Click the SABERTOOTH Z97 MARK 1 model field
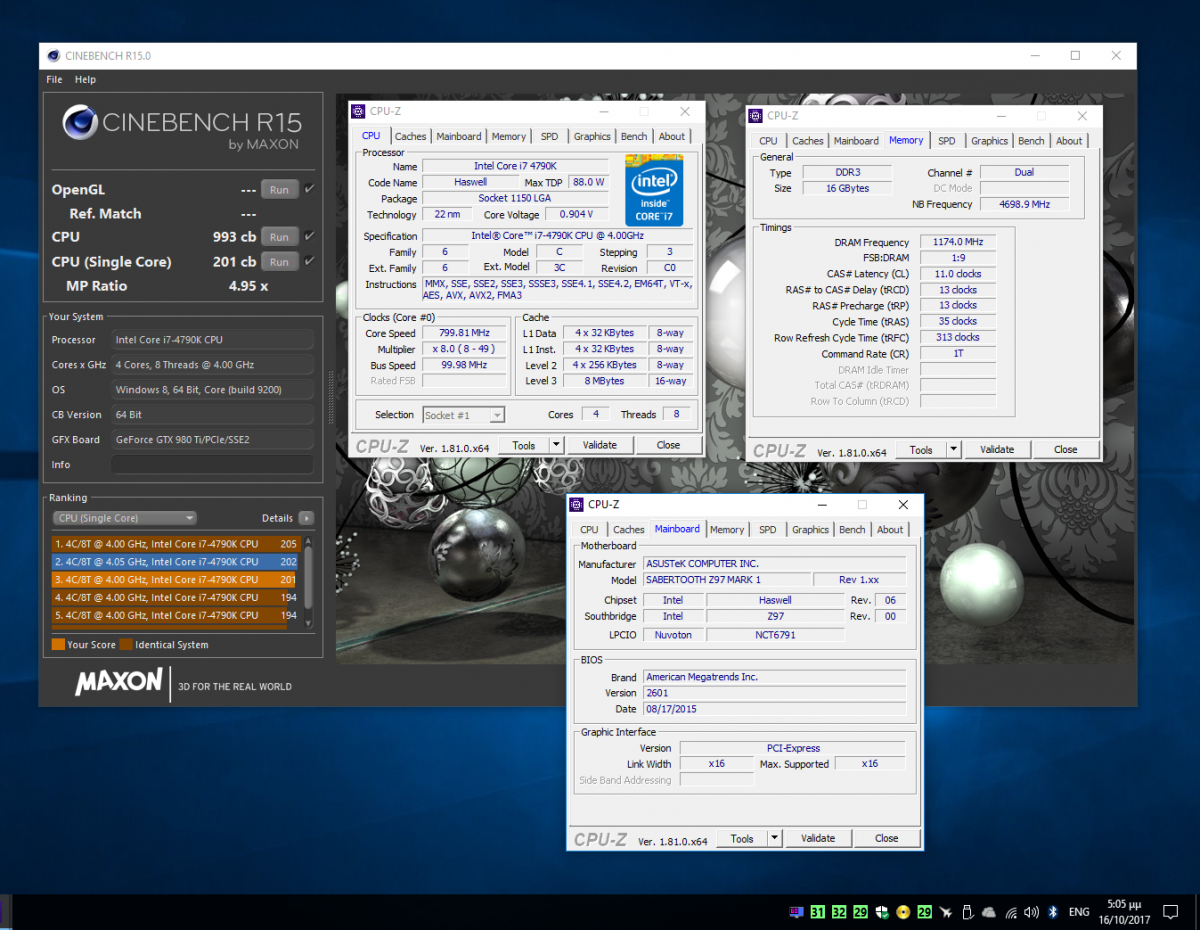The height and width of the screenshot is (930, 1200). coord(725,580)
